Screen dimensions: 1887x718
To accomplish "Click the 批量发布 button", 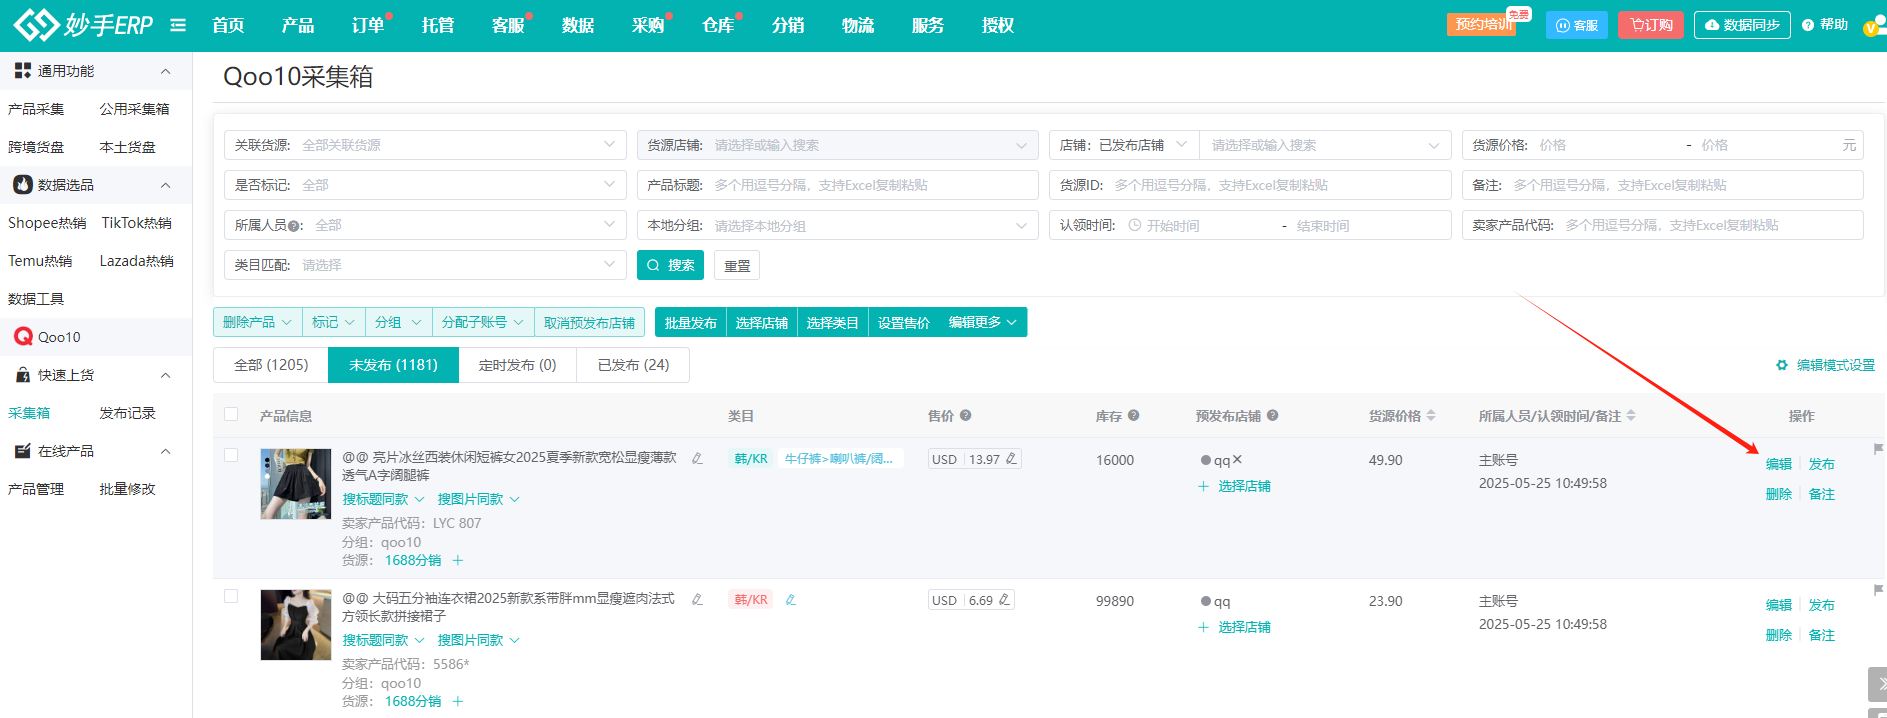I will coord(691,322).
